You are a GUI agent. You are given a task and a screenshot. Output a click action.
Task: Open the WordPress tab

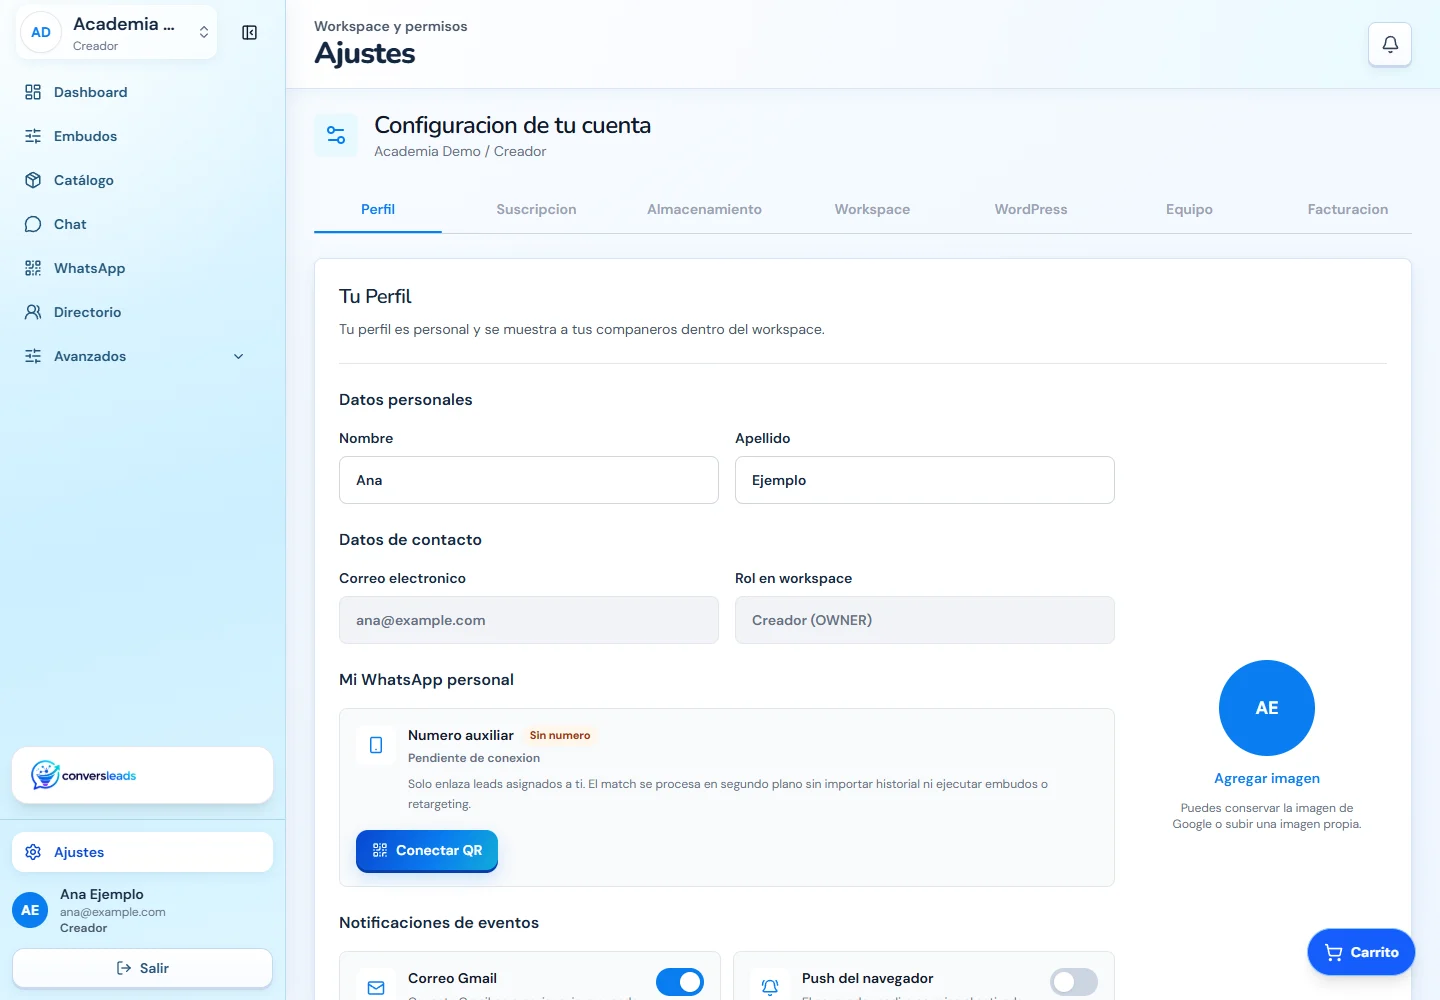1031,209
